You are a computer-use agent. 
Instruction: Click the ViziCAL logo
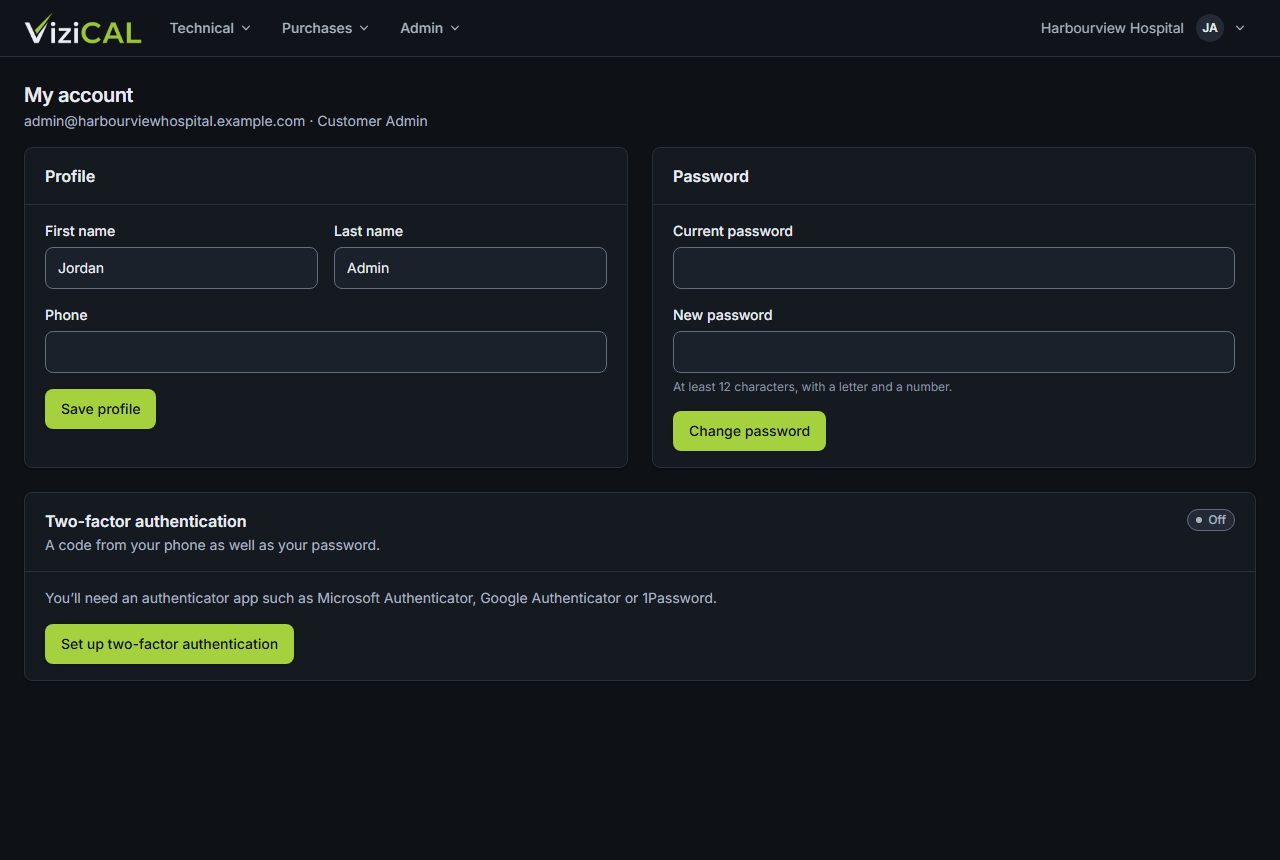[83, 29]
